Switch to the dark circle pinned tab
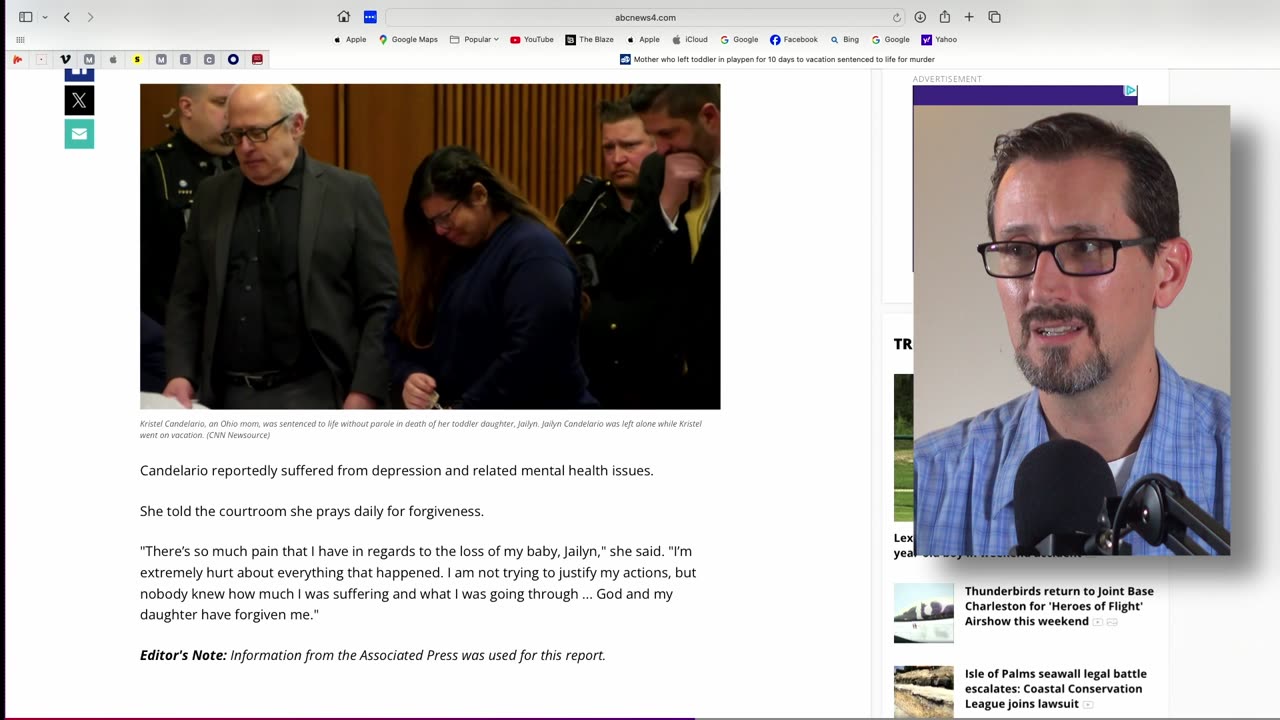Screen dimensions: 1280x720 233,60
